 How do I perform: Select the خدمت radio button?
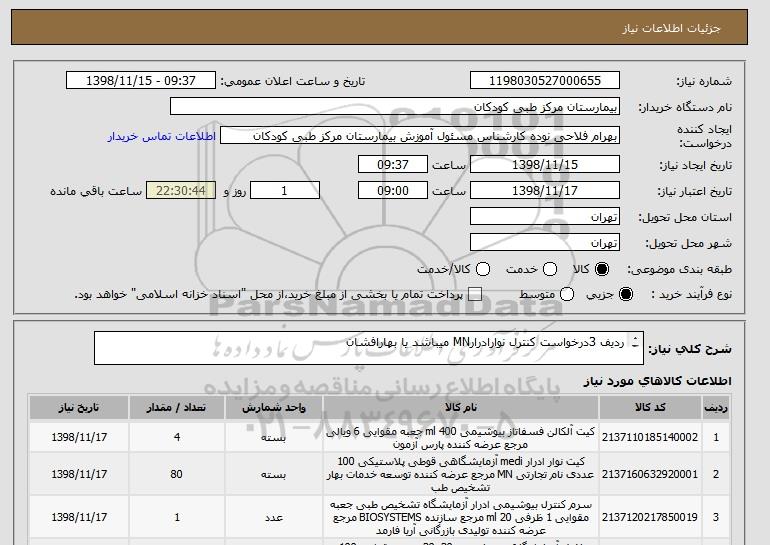[x=550, y=269]
